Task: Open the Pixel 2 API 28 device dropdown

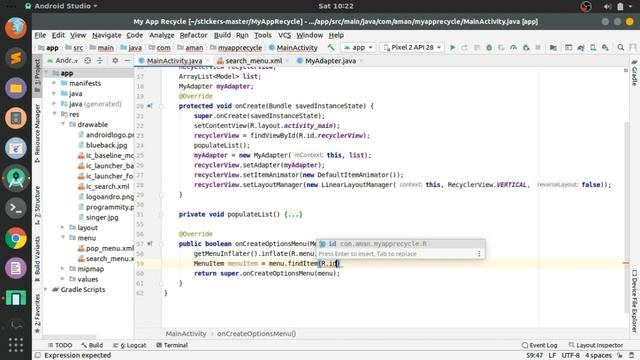Action: (x=412, y=48)
